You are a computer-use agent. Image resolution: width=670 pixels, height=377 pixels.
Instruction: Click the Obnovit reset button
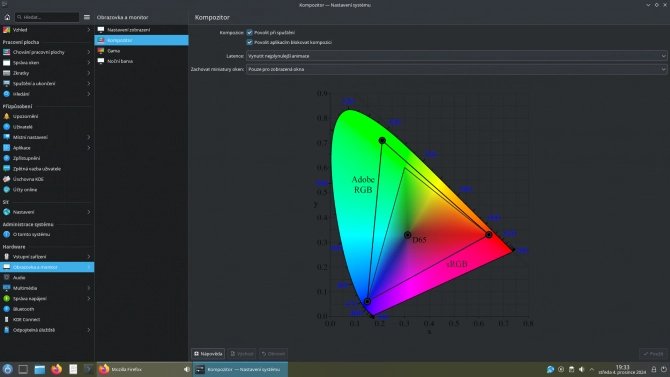point(273,354)
